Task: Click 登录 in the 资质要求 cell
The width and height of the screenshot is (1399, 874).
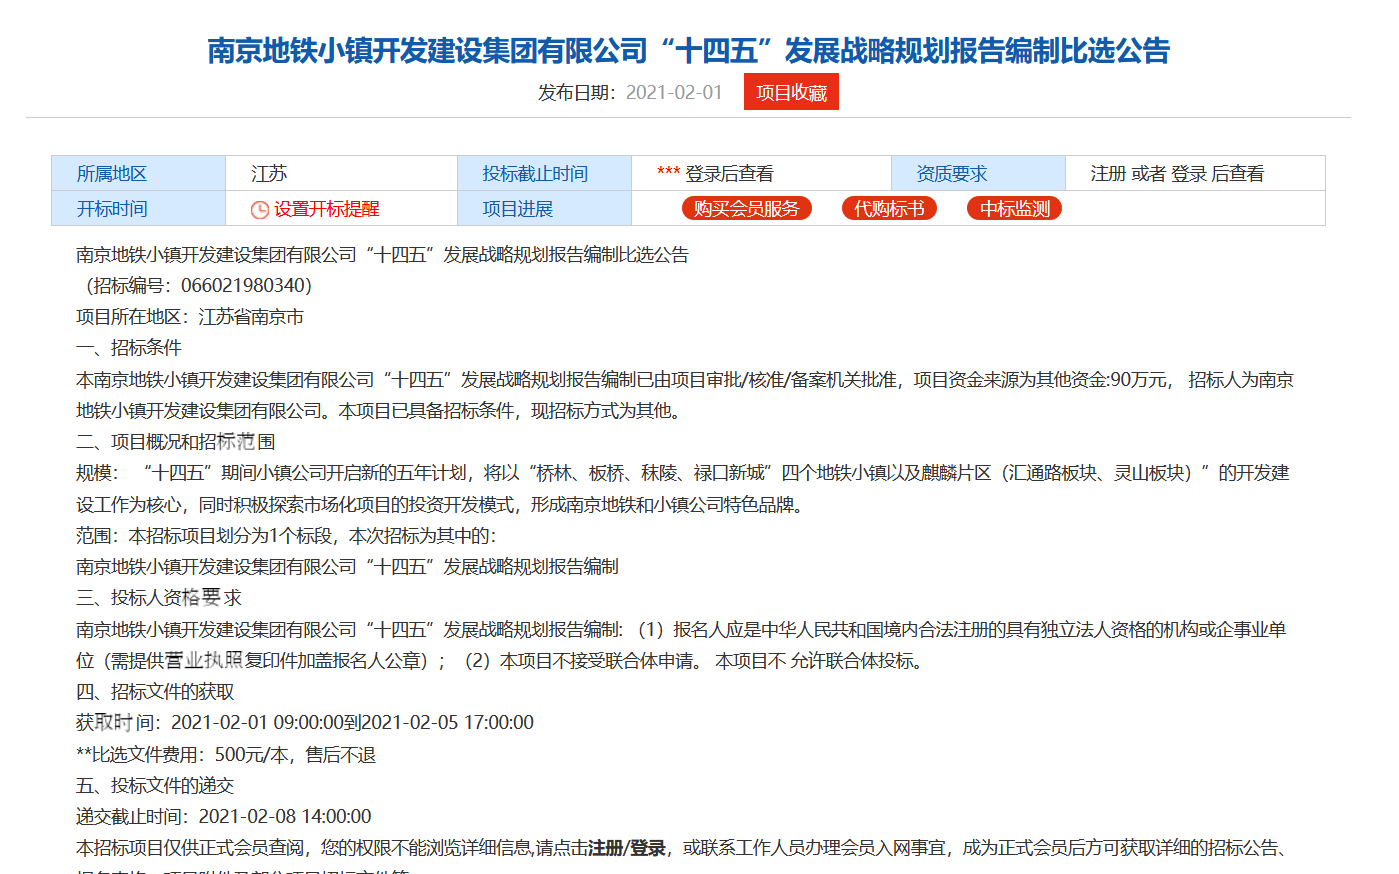Action: point(1189,174)
